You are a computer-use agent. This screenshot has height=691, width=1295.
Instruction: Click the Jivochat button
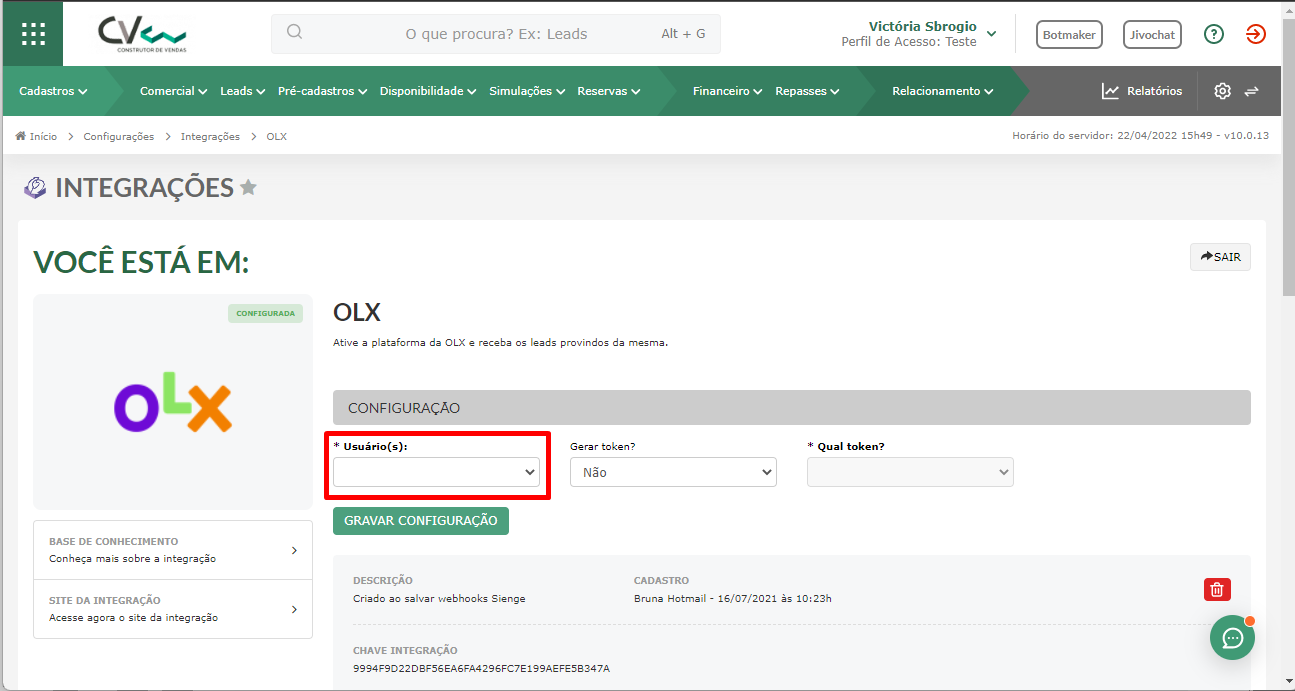pyautogui.click(x=1152, y=34)
